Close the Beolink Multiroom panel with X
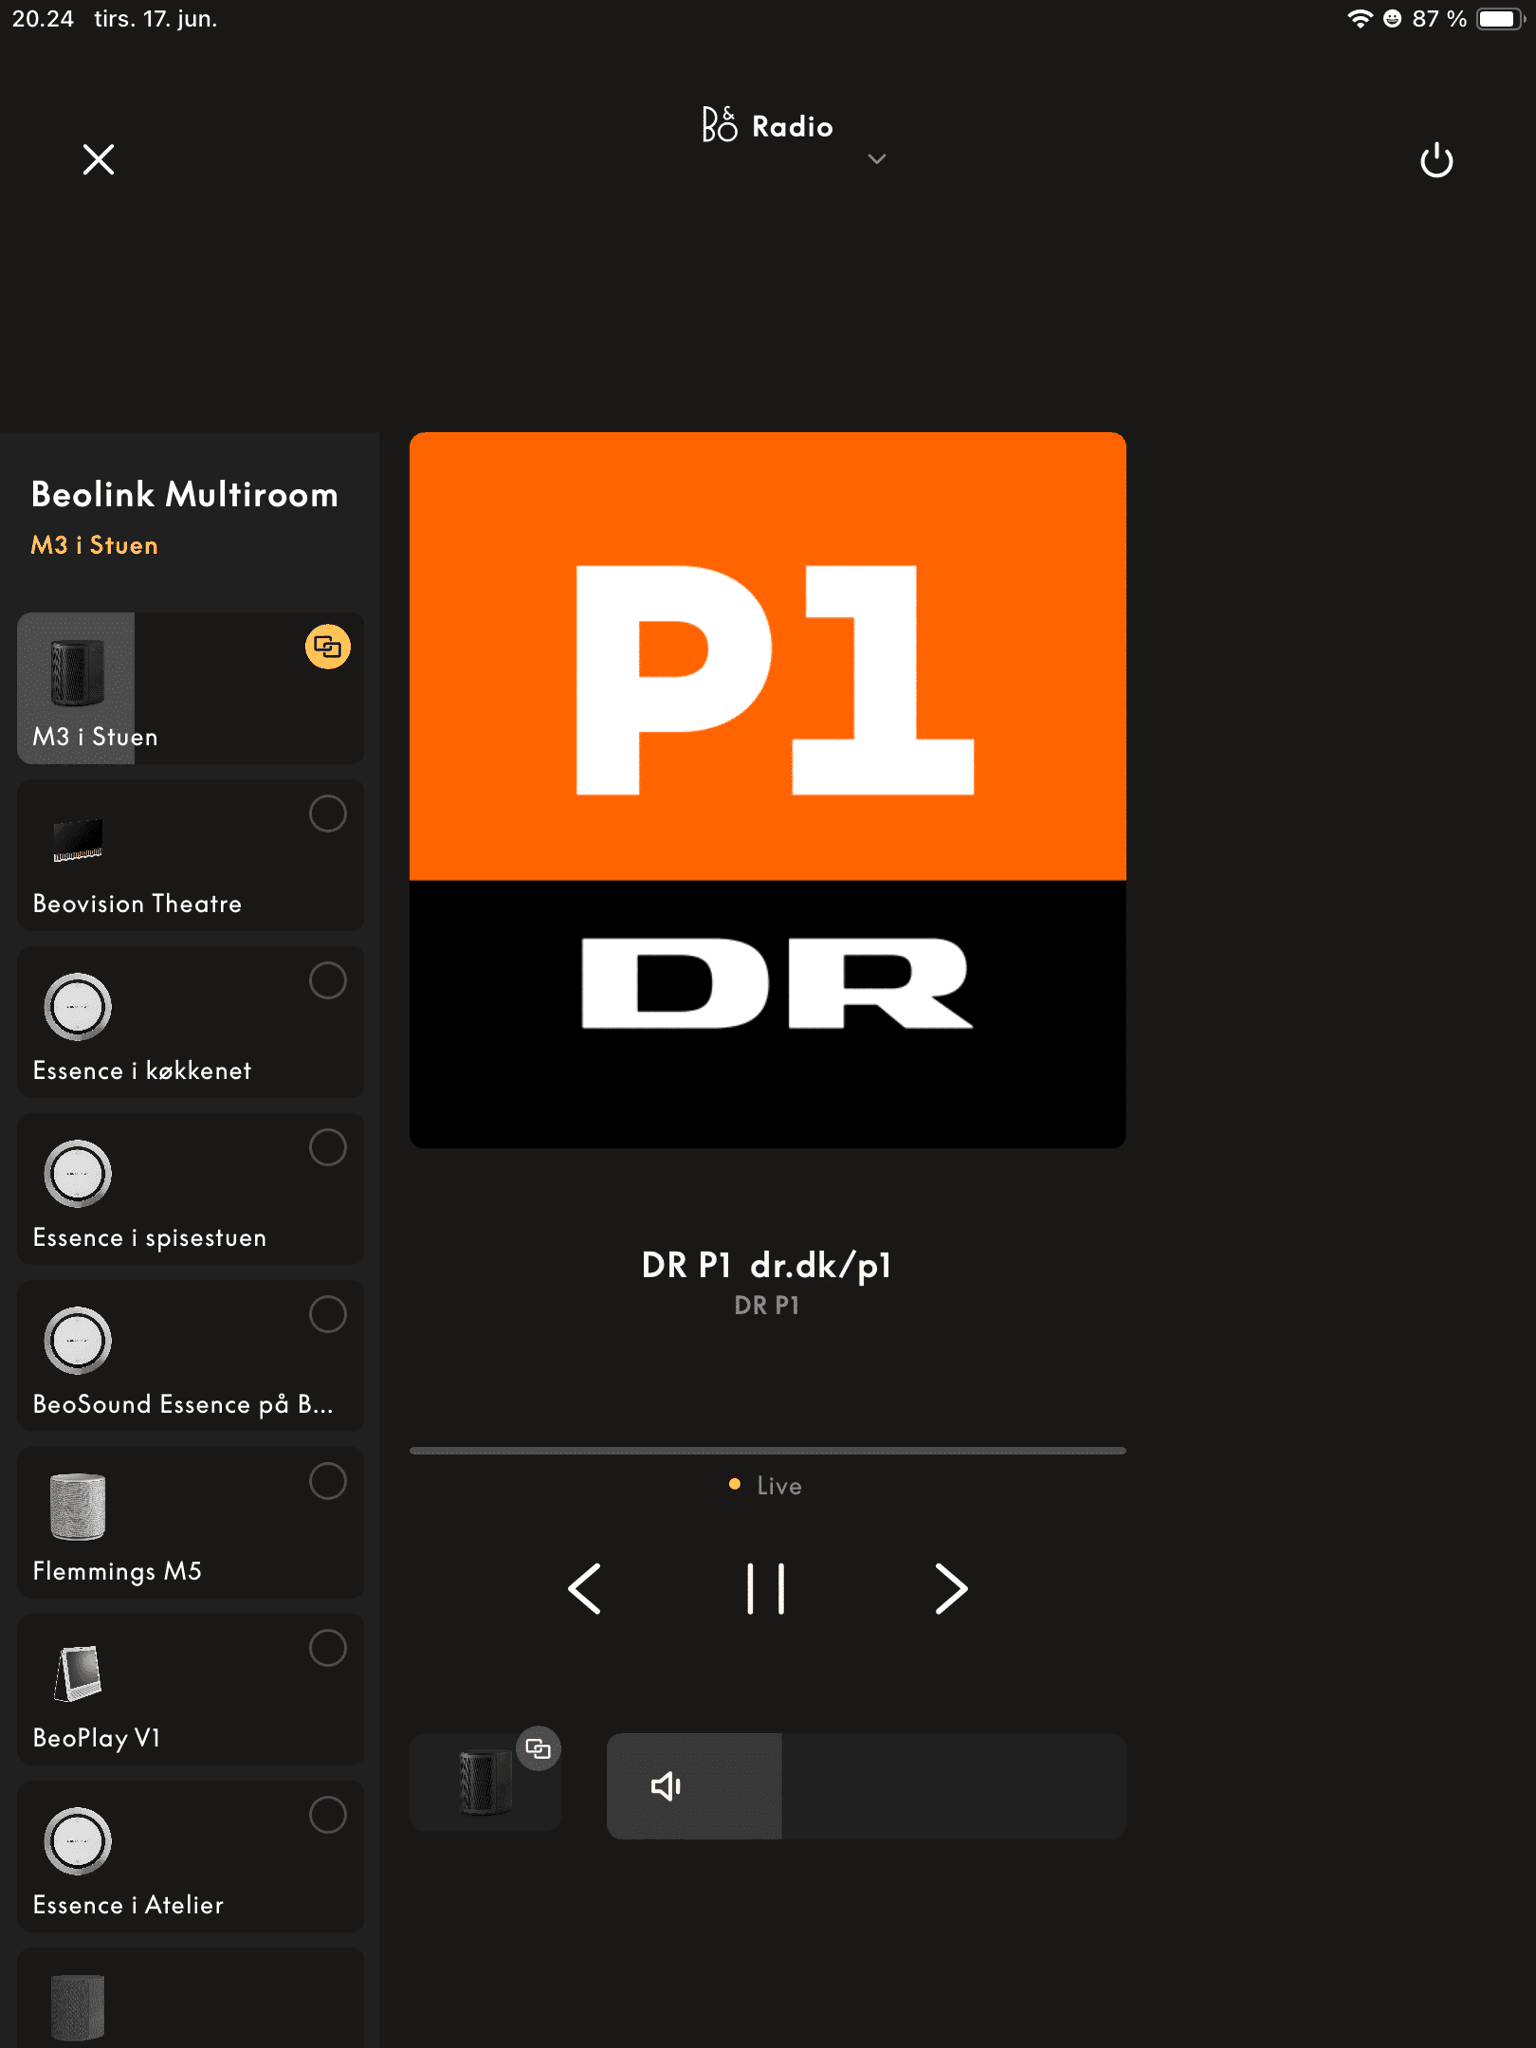 coord(98,159)
